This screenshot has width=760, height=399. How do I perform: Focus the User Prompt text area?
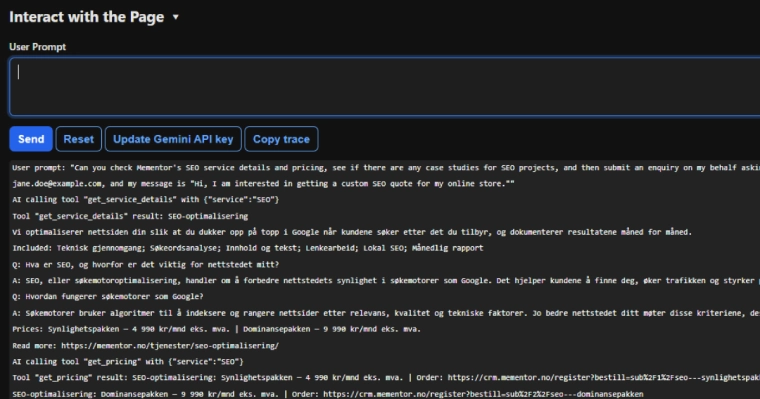click(x=384, y=87)
